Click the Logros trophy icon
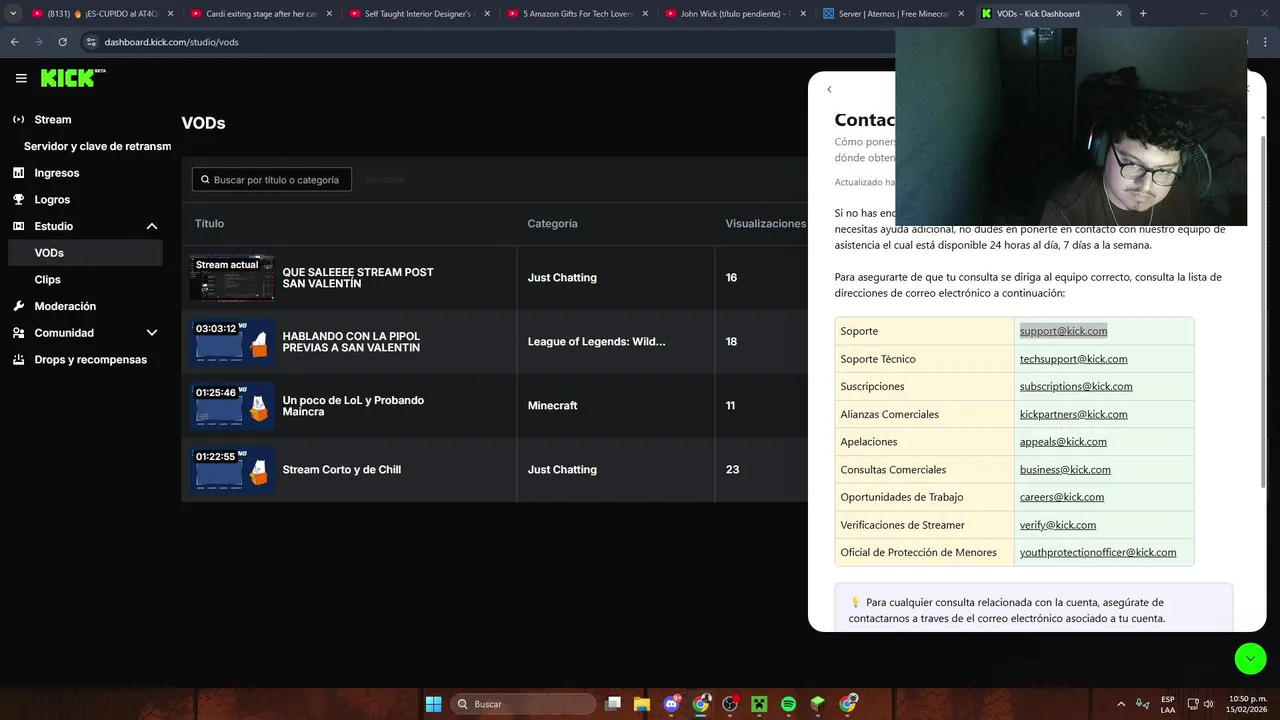Viewport: 1280px width, 720px height. coord(18,200)
